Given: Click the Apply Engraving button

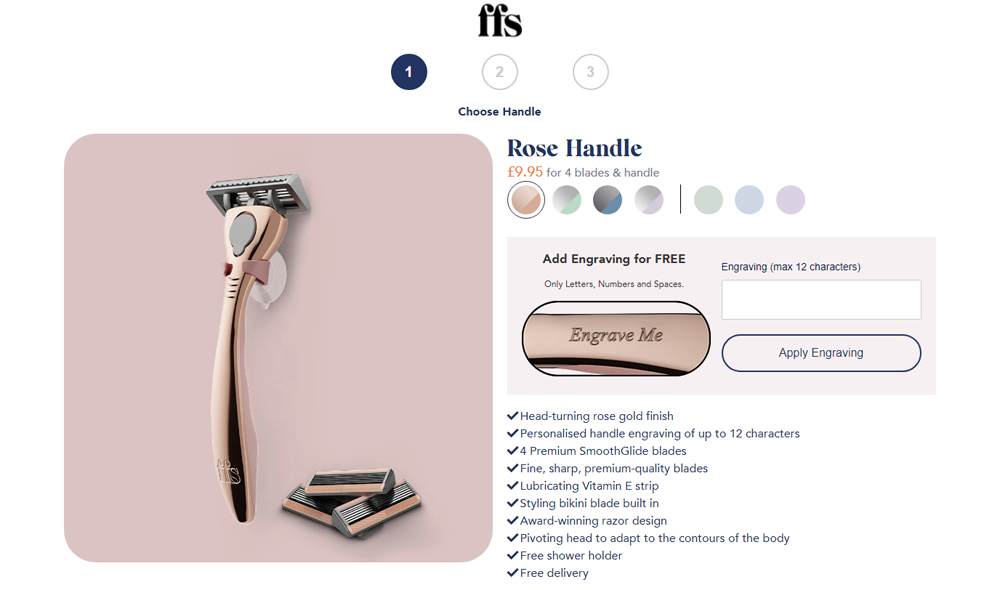Looking at the screenshot, I should click(x=821, y=353).
